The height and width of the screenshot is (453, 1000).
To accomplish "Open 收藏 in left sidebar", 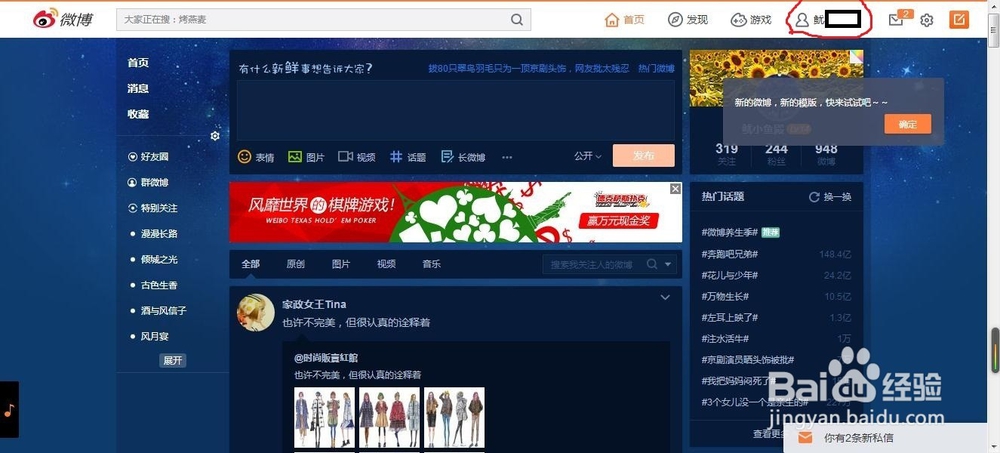I will (x=138, y=114).
